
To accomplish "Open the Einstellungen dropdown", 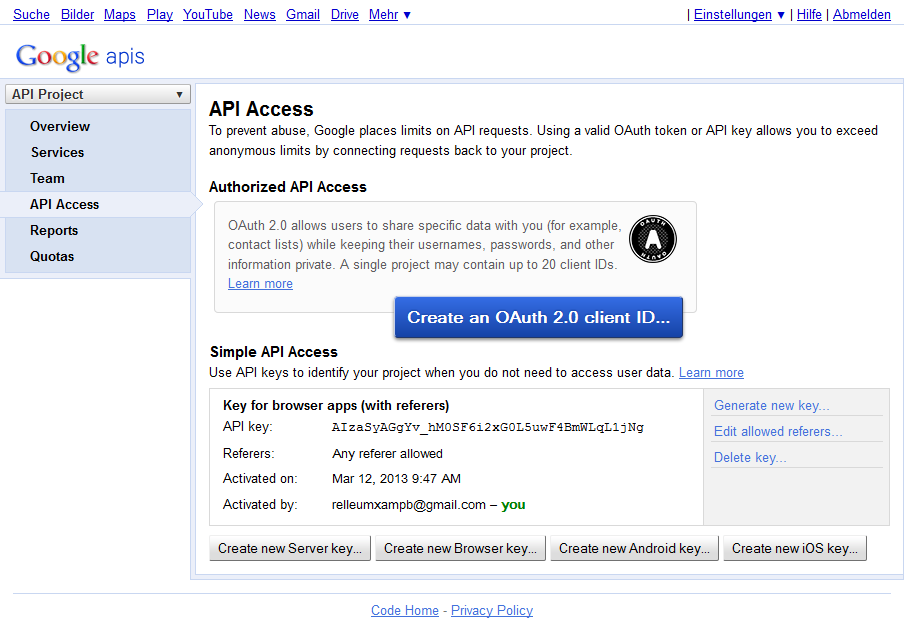I will [733, 14].
